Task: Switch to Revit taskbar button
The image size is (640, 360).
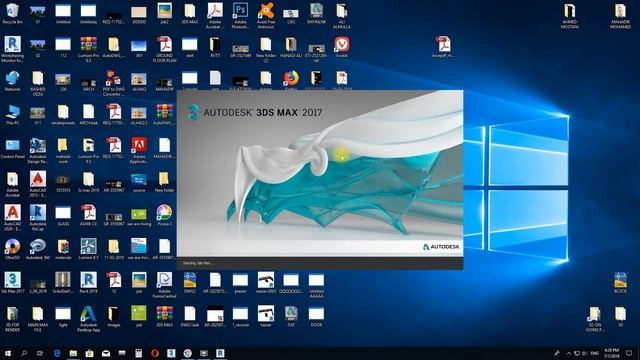Action: (220, 353)
